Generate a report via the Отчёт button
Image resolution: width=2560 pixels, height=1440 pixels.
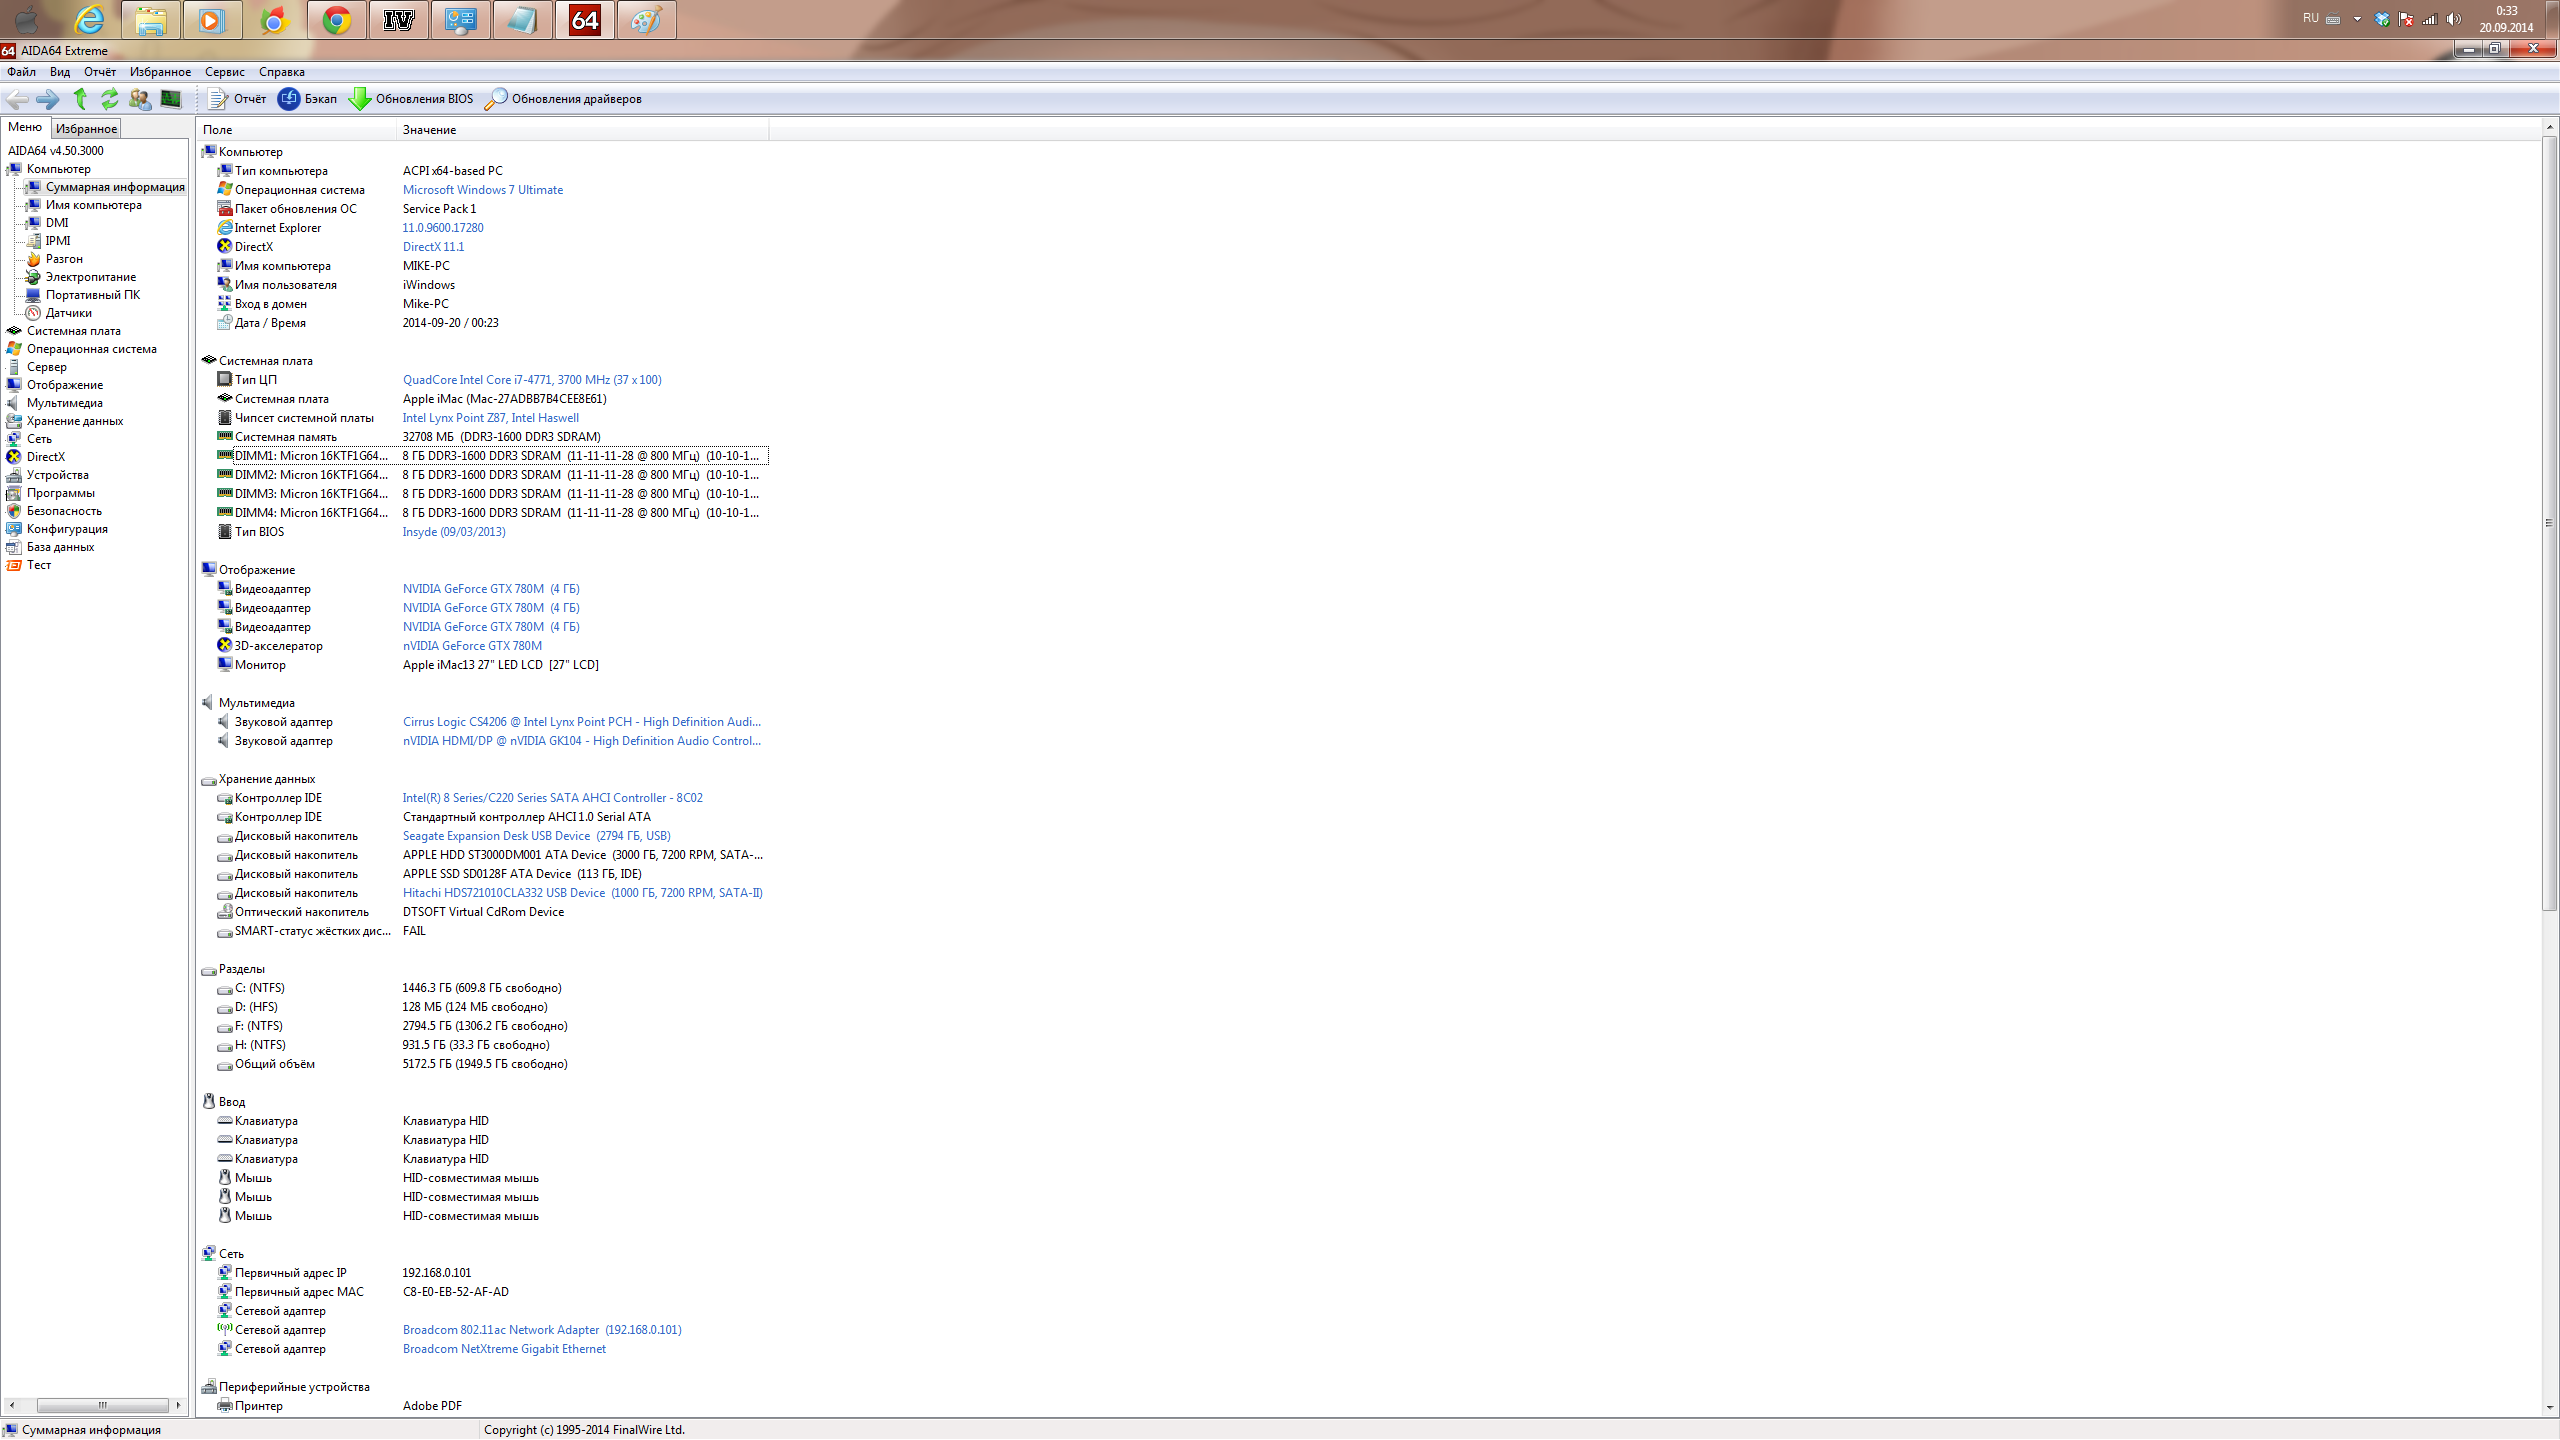[238, 99]
